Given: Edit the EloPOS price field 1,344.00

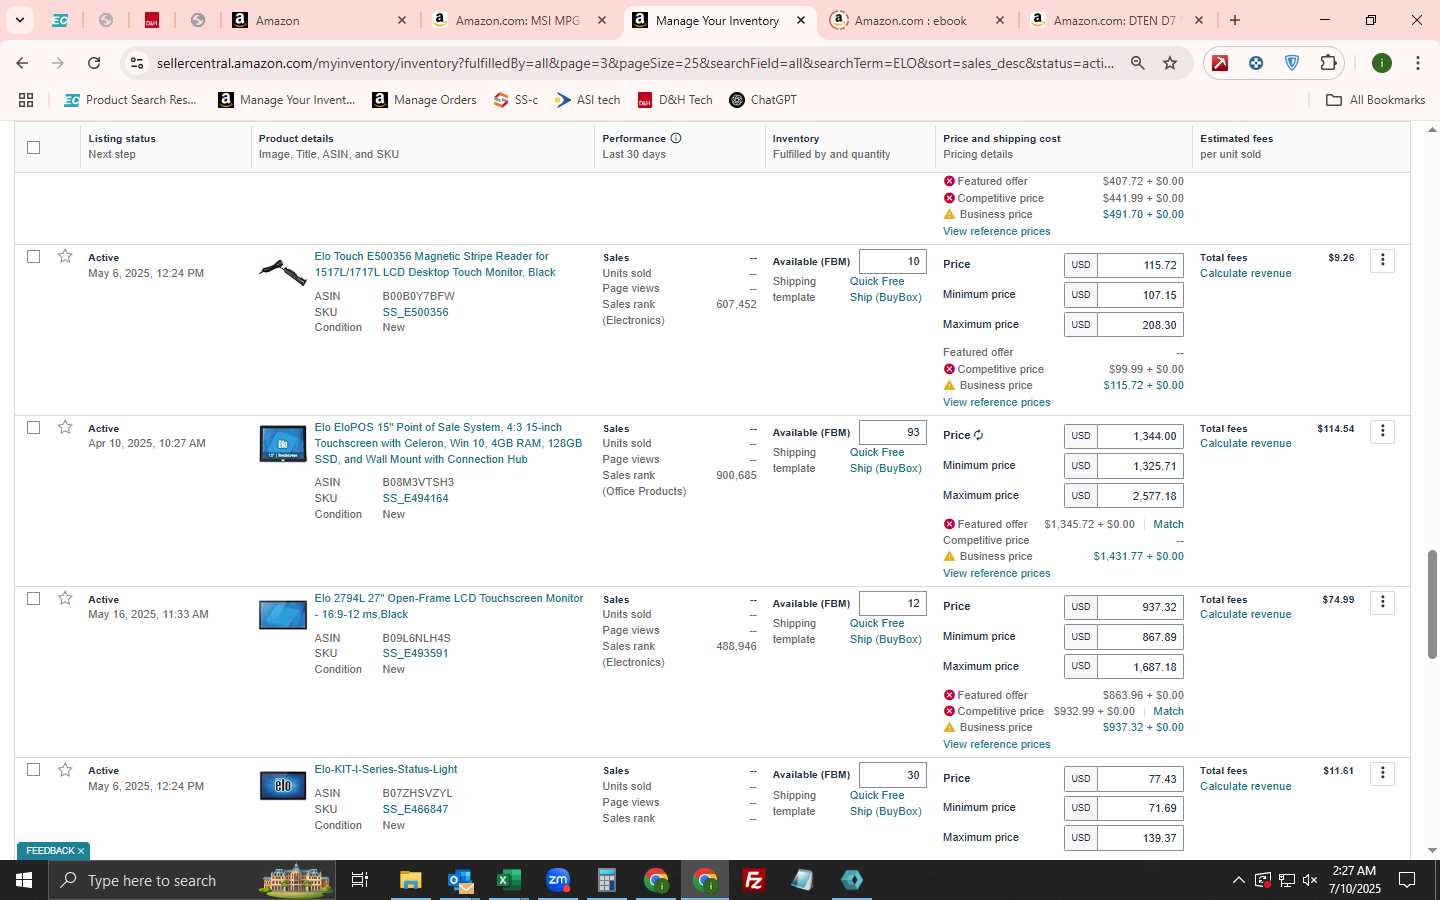Looking at the screenshot, I should [1140, 436].
